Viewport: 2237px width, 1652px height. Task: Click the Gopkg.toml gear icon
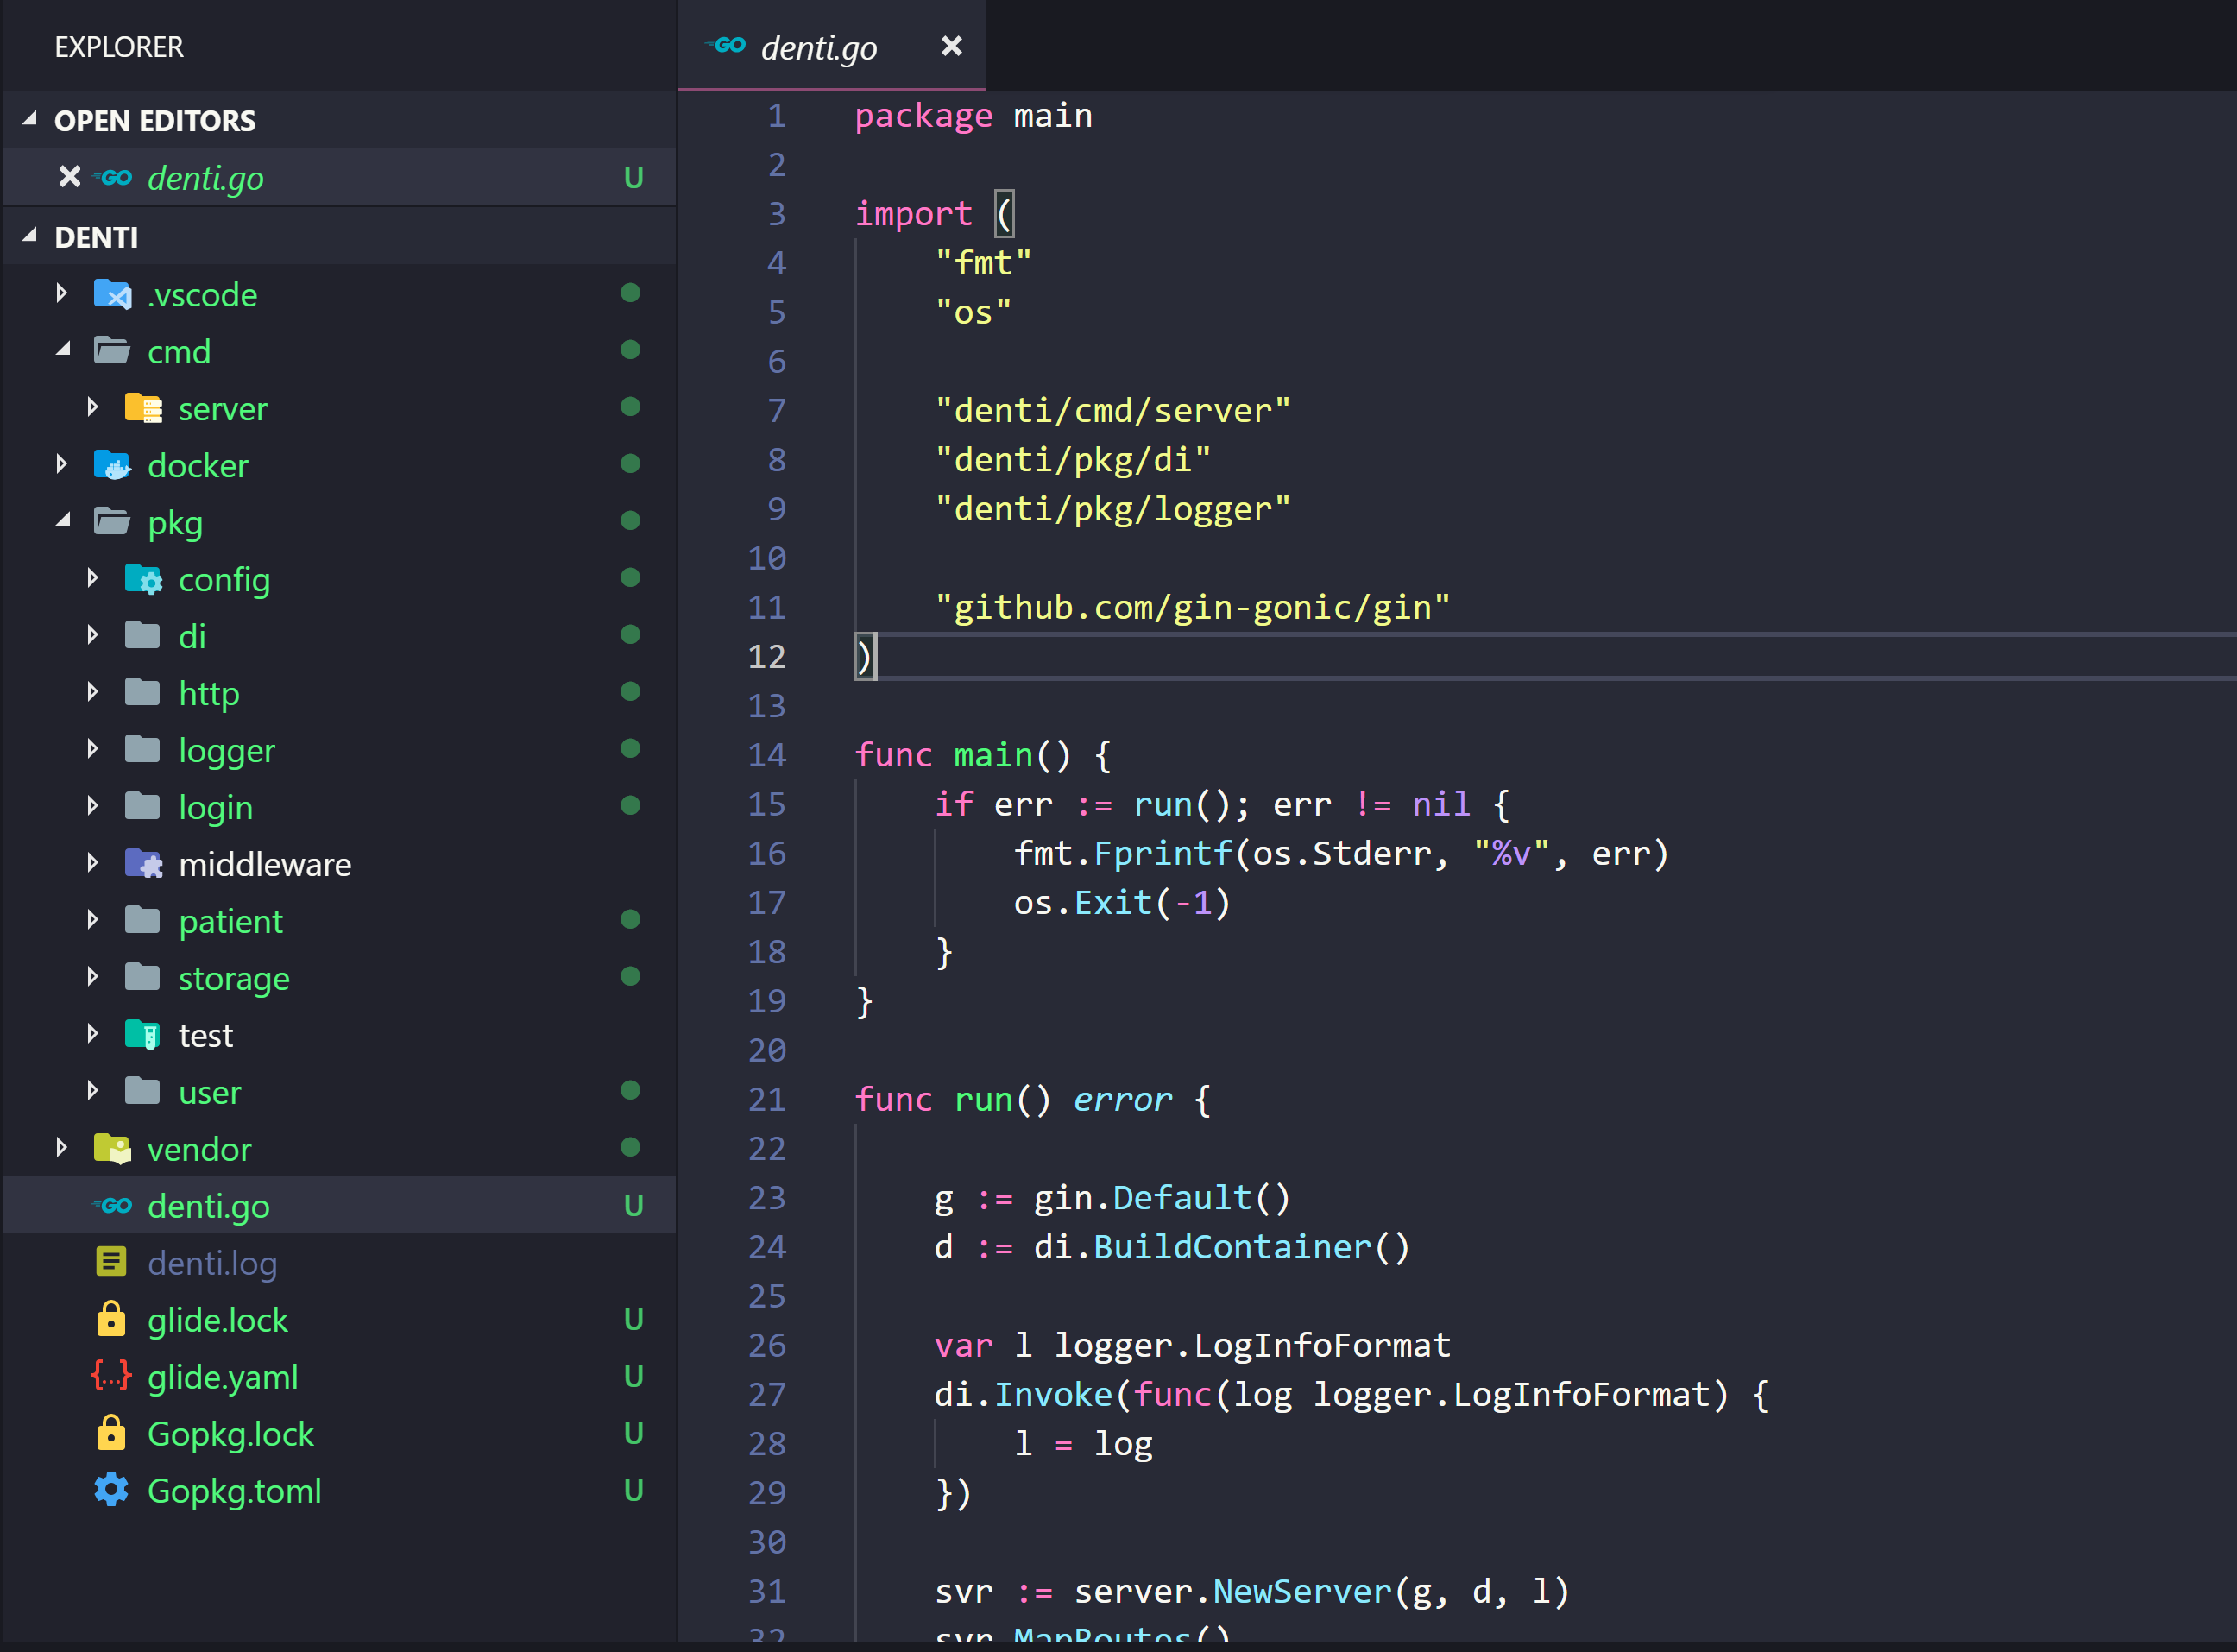click(111, 1490)
